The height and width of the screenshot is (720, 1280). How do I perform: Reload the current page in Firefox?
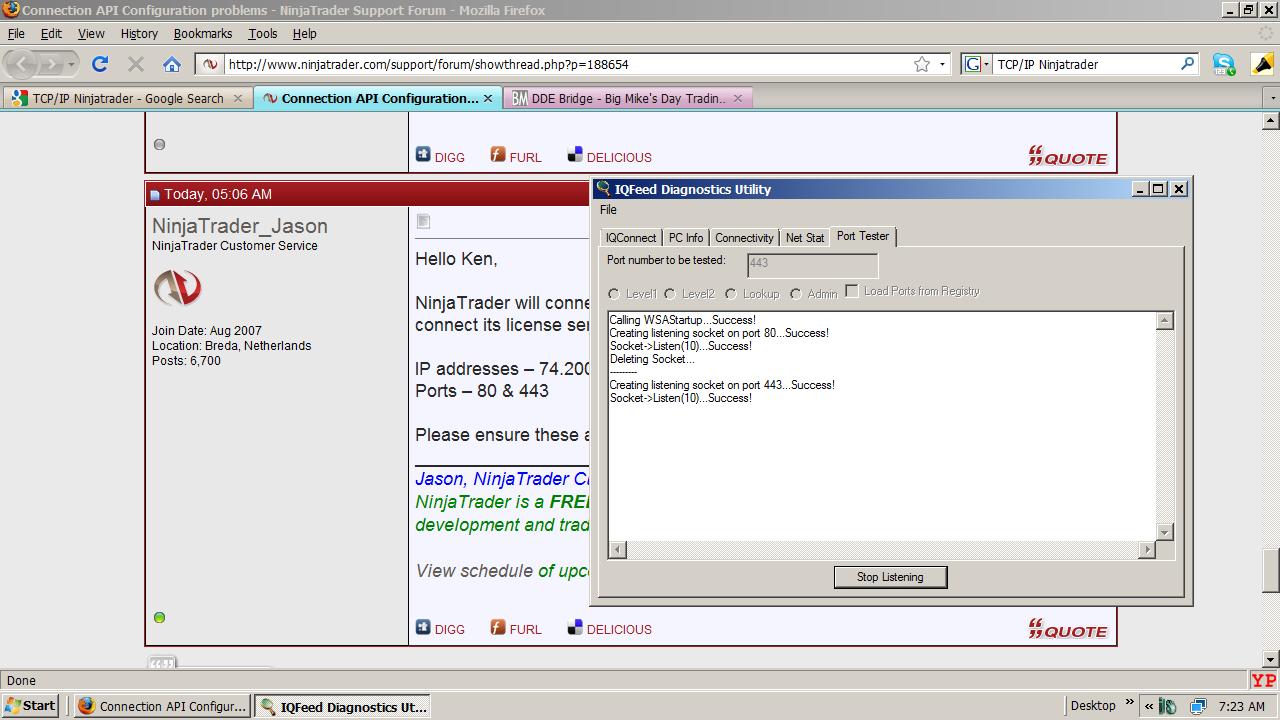[x=100, y=64]
